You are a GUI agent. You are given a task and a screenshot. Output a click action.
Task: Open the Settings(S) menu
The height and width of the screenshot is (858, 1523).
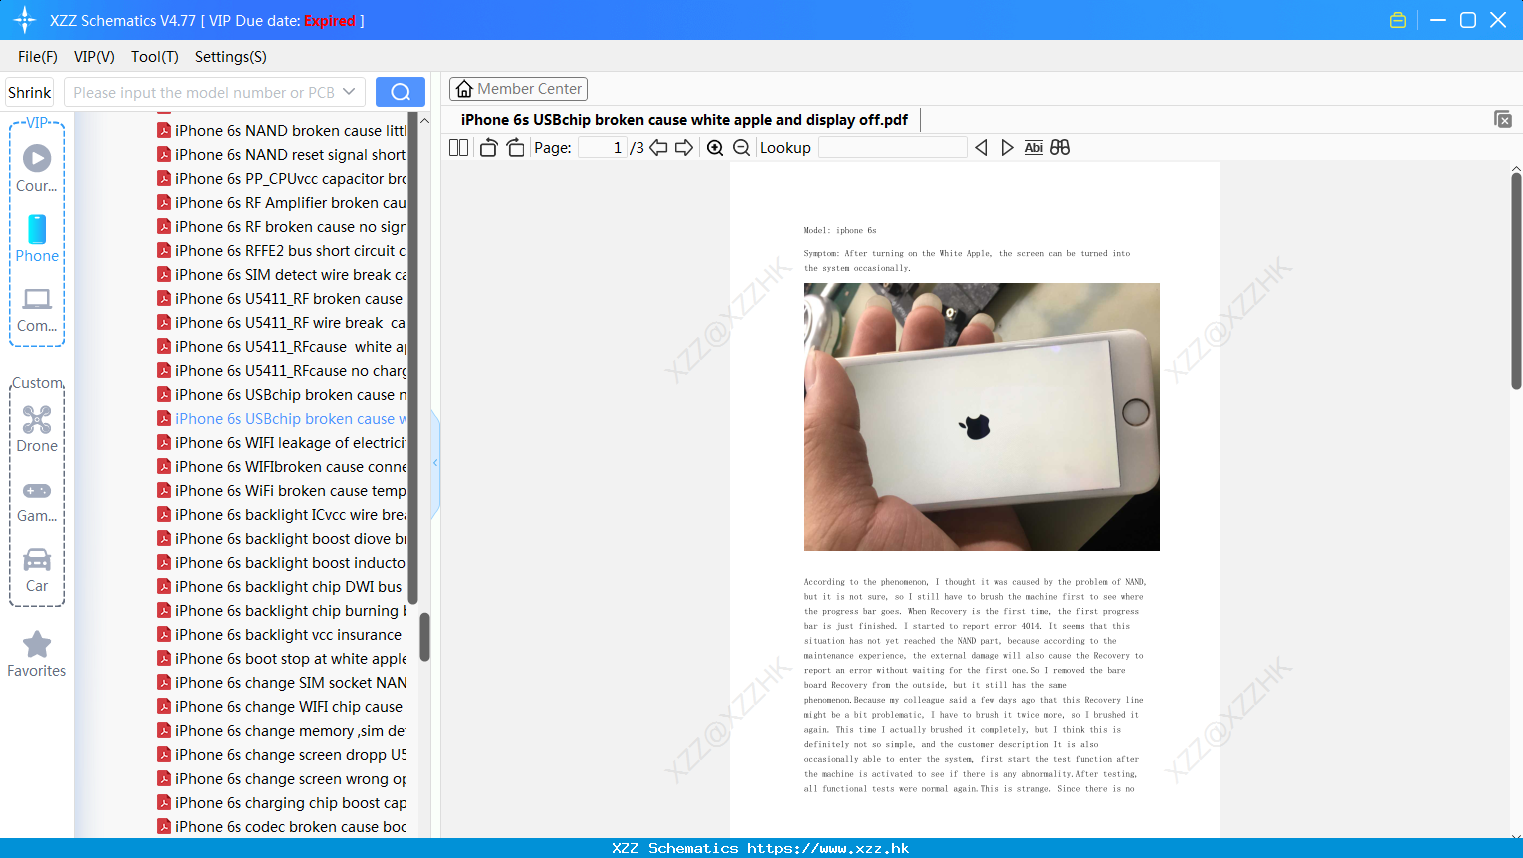231,57
